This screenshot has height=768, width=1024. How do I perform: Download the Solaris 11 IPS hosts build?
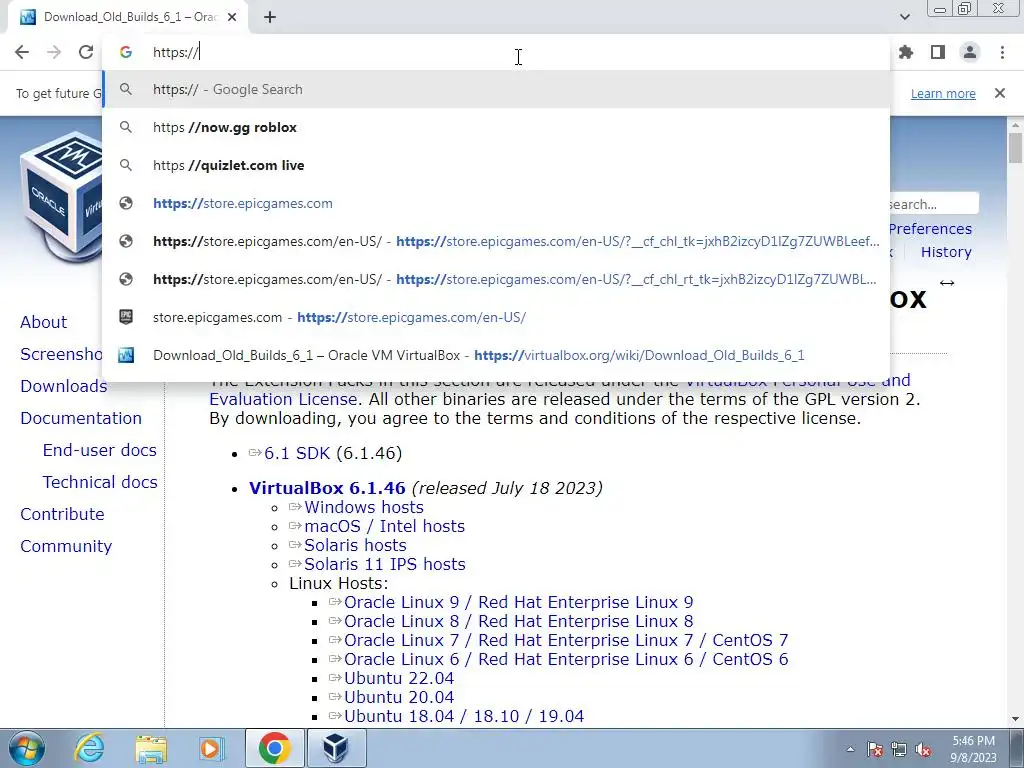pos(385,564)
